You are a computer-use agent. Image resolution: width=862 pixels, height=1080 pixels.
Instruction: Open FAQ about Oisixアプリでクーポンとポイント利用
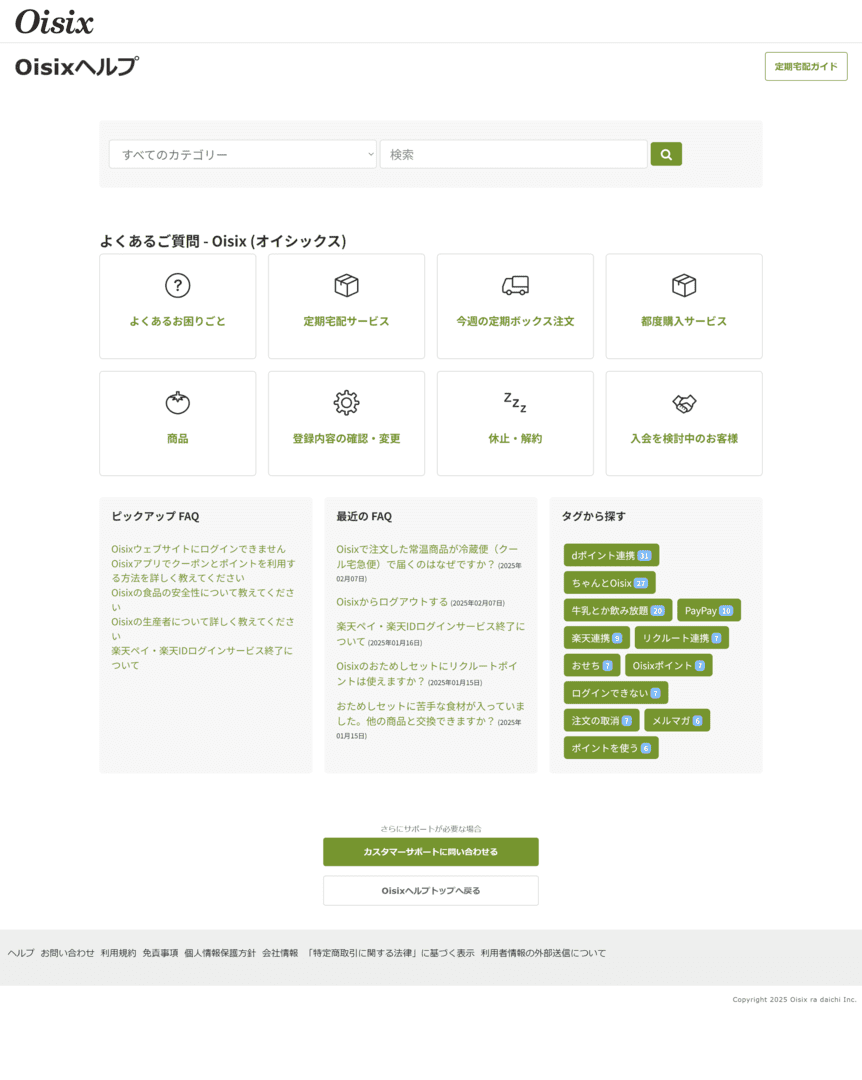point(204,570)
